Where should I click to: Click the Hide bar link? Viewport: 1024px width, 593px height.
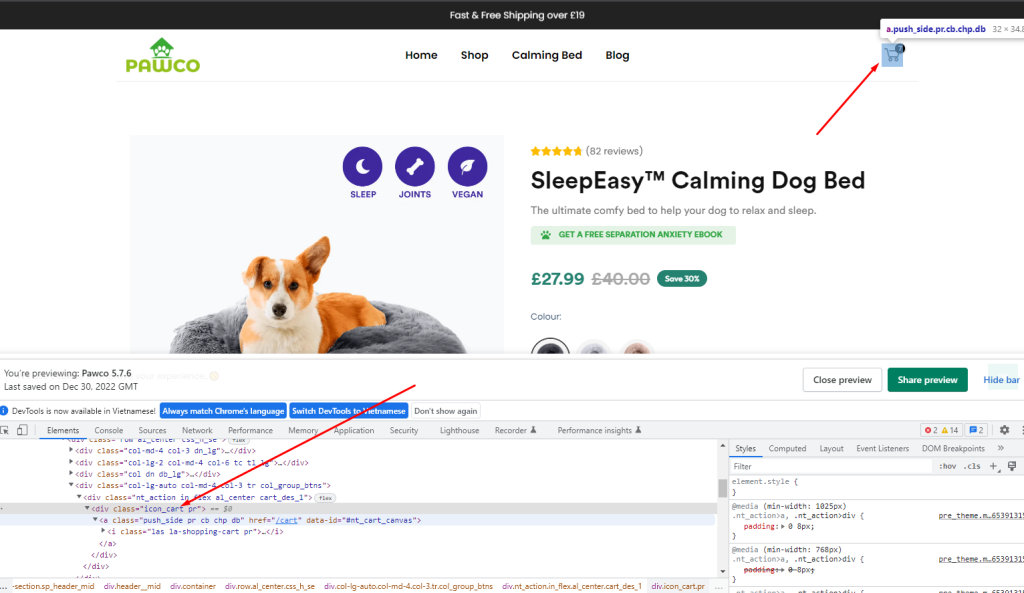tap(1001, 379)
